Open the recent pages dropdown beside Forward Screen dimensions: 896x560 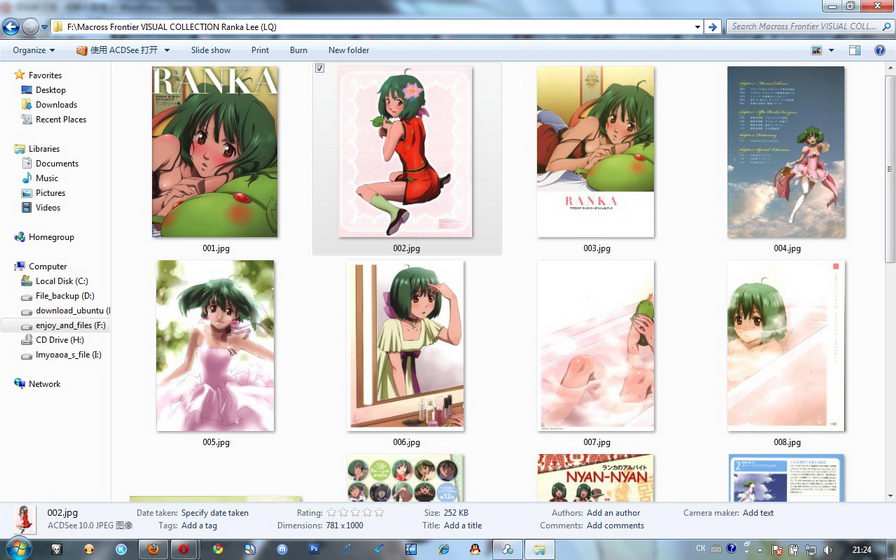click(x=45, y=27)
